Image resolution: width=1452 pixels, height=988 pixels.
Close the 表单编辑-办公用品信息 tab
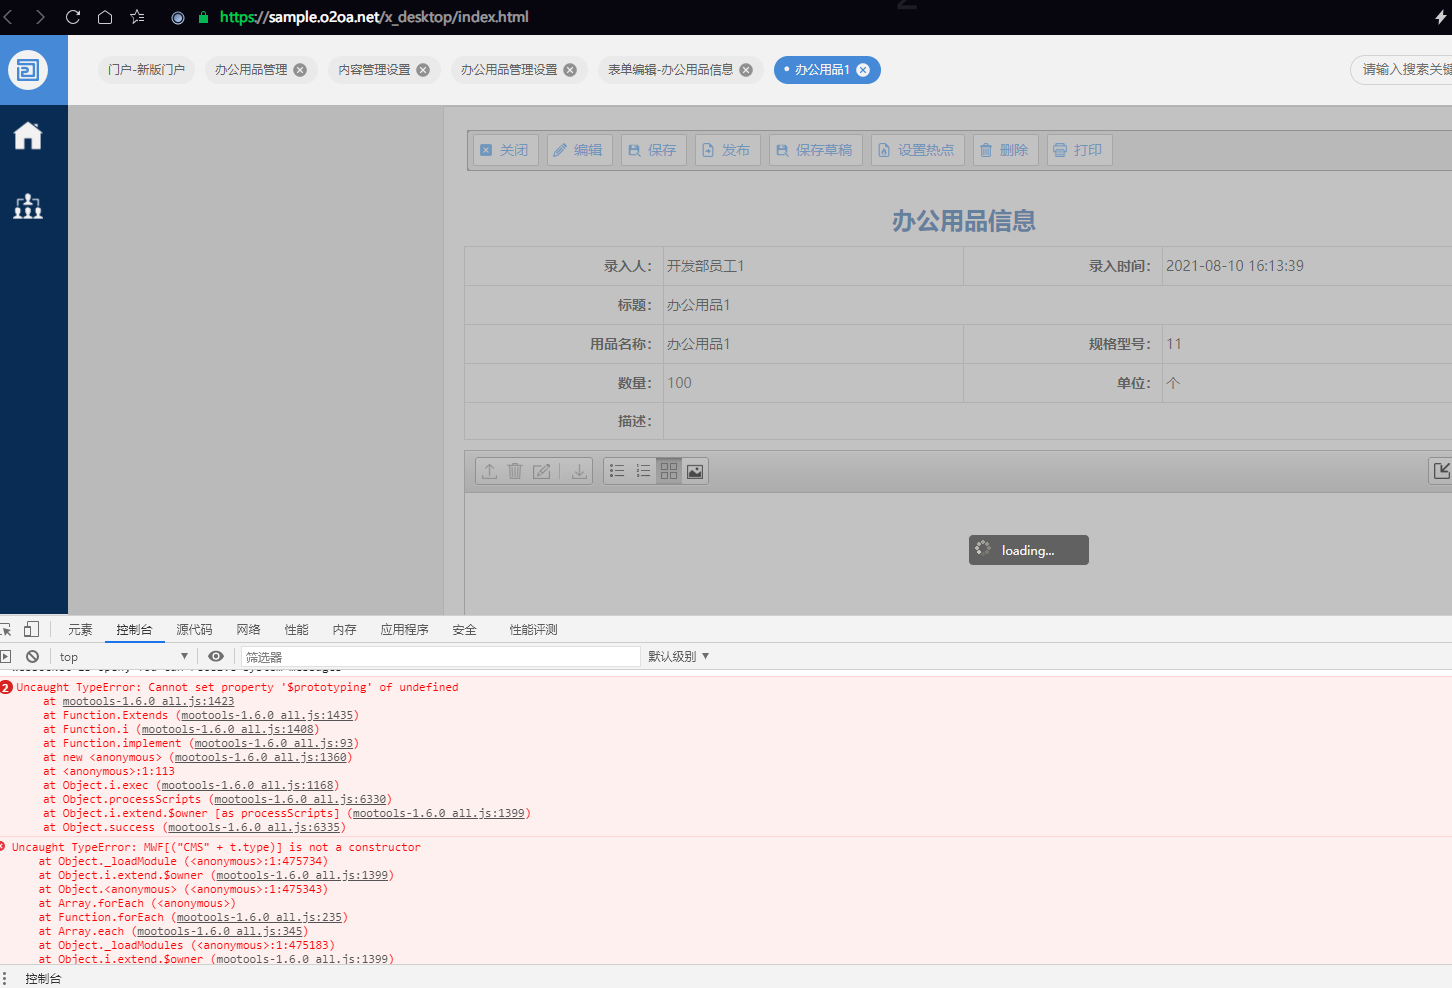[x=746, y=70]
